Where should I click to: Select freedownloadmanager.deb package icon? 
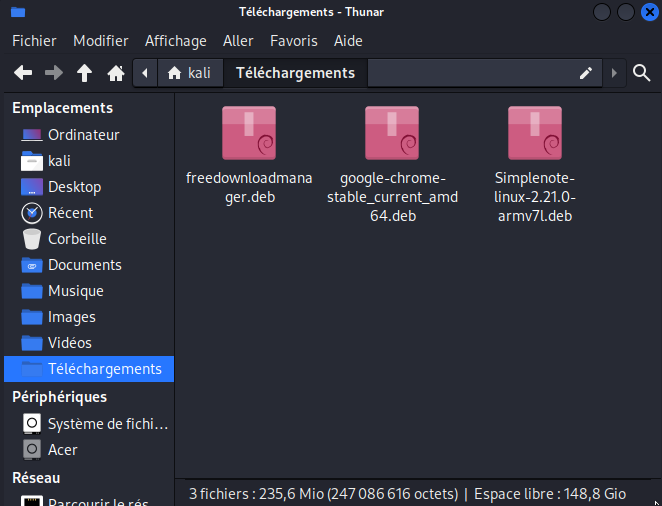(249, 133)
